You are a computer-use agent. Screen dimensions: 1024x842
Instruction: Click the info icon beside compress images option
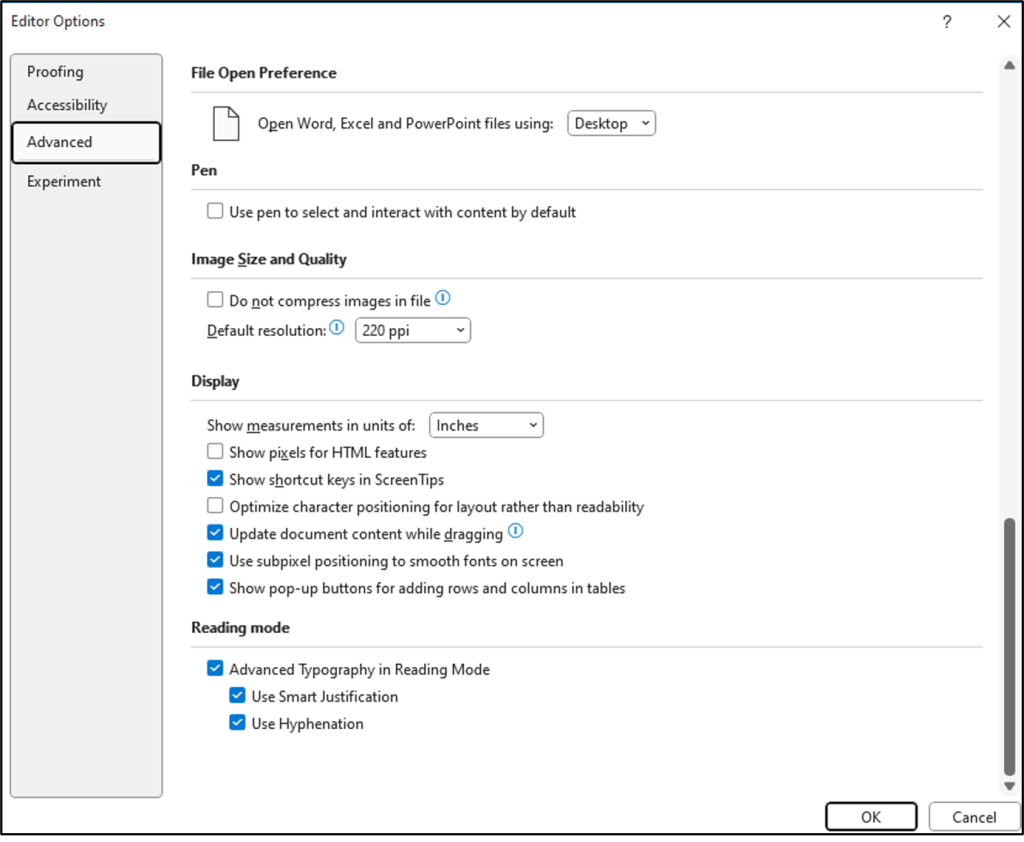click(x=443, y=299)
